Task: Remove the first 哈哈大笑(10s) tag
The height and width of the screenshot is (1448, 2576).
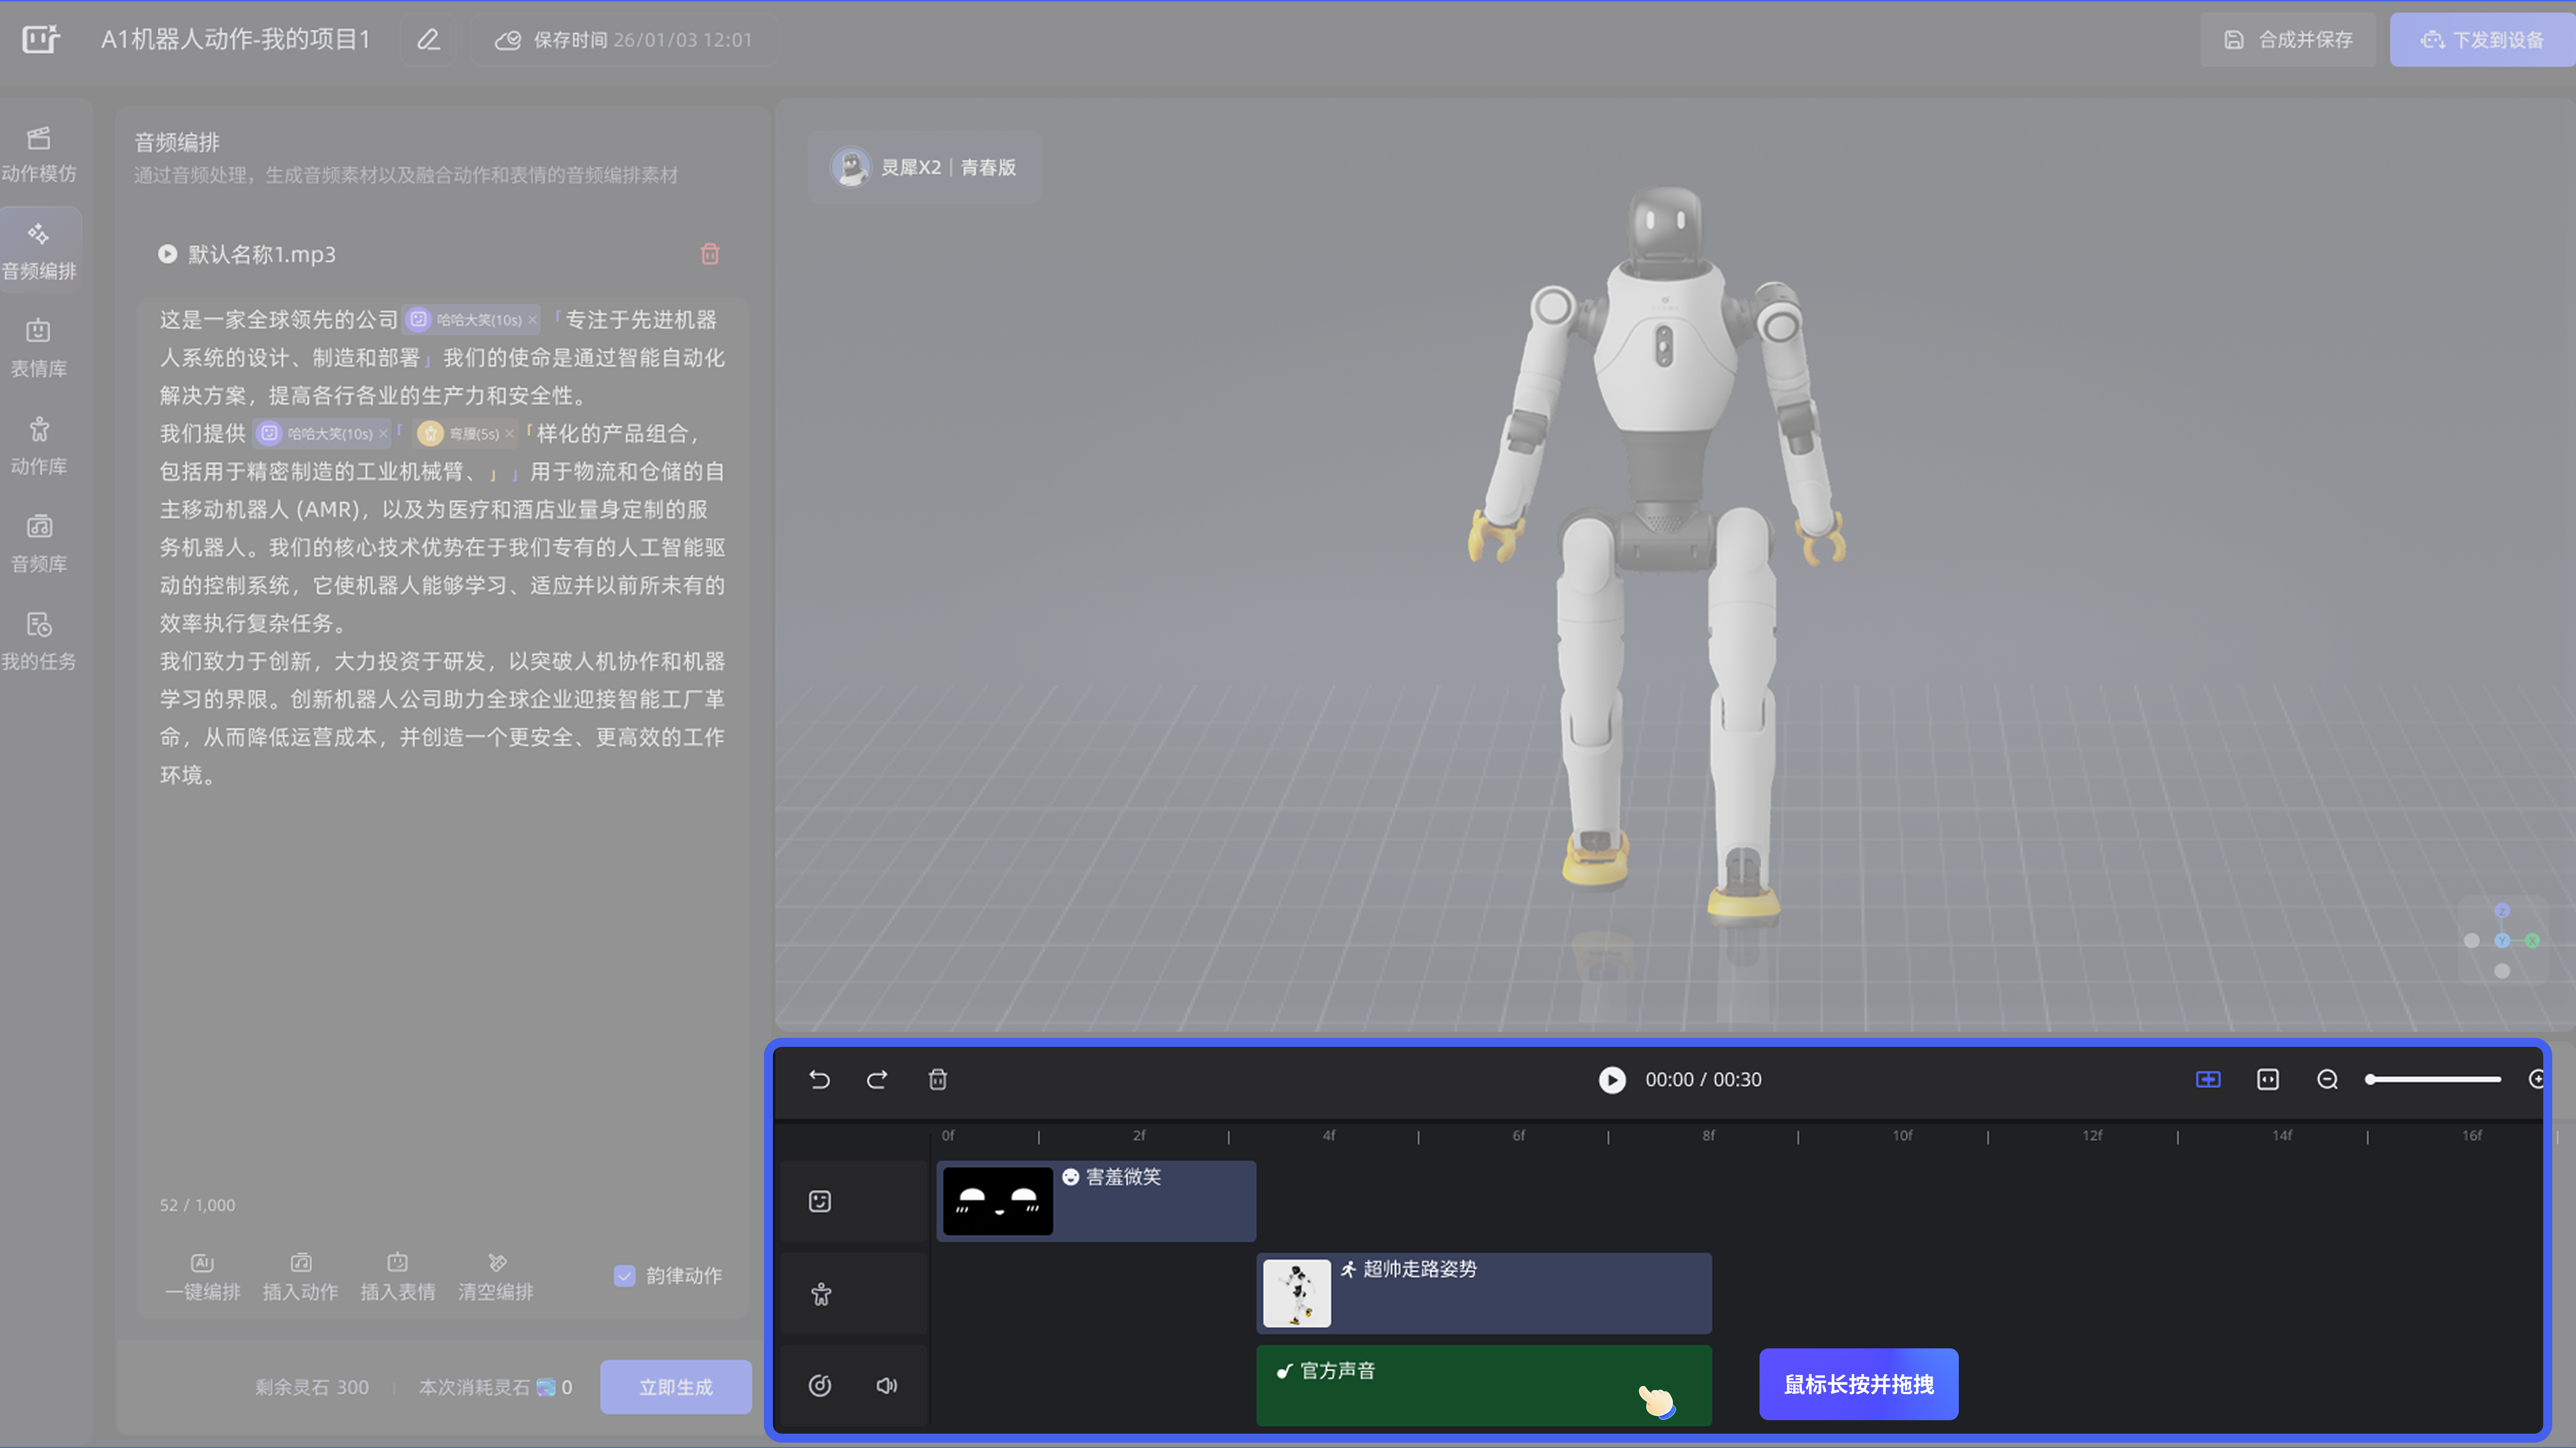Action: [532, 320]
